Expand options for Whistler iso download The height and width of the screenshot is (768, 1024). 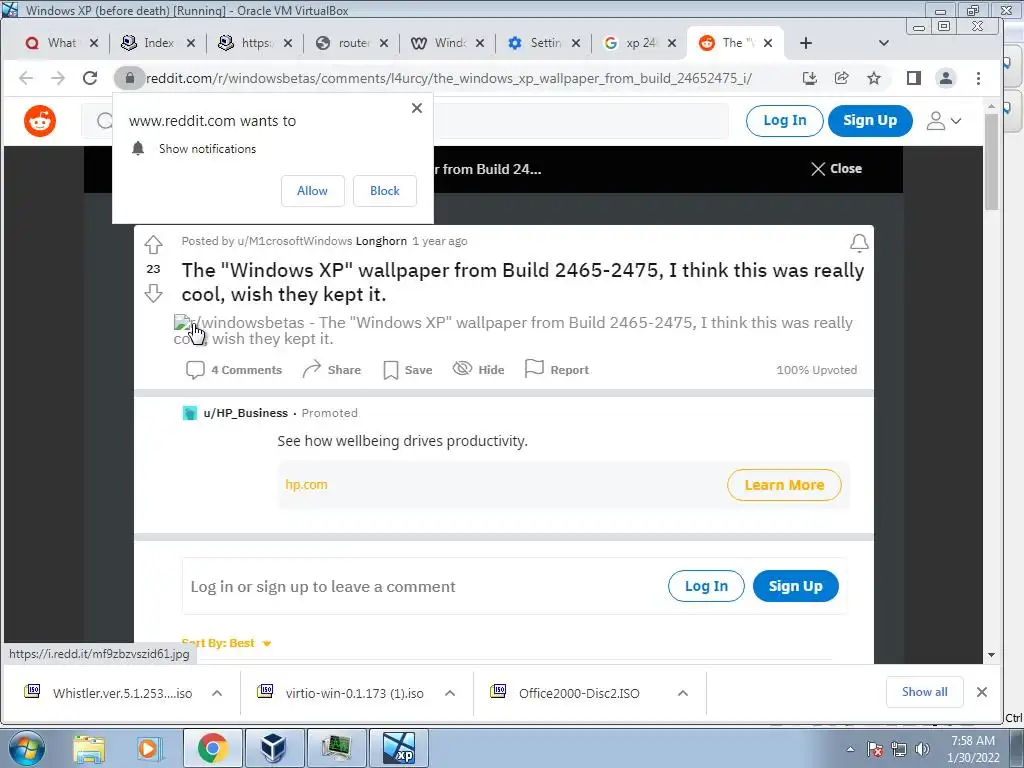[x=217, y=694]
